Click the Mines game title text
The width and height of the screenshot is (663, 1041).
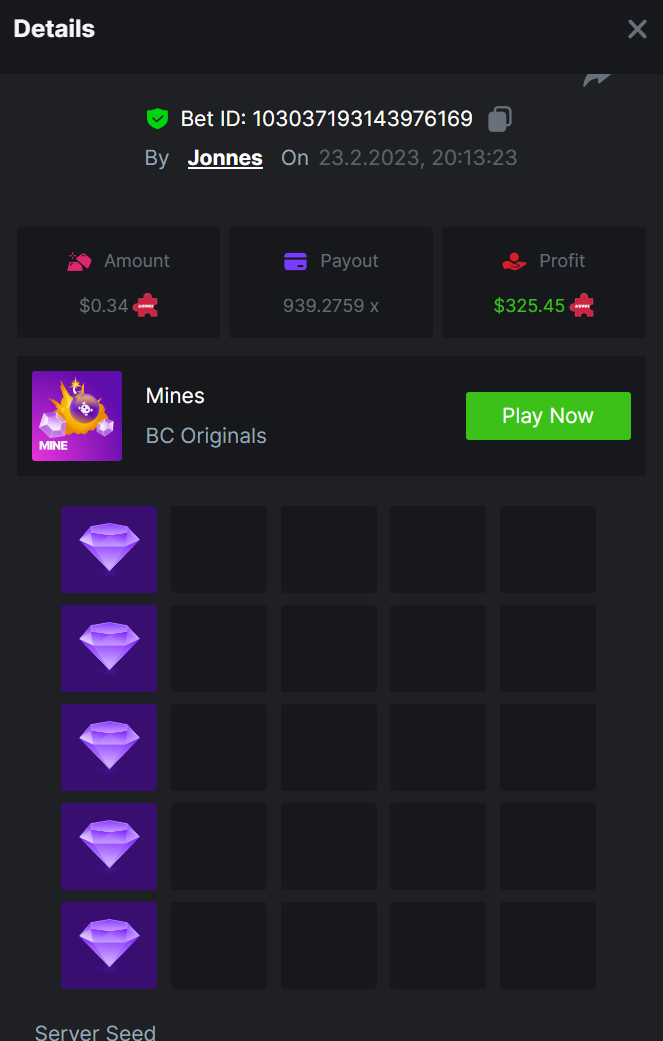175,396
